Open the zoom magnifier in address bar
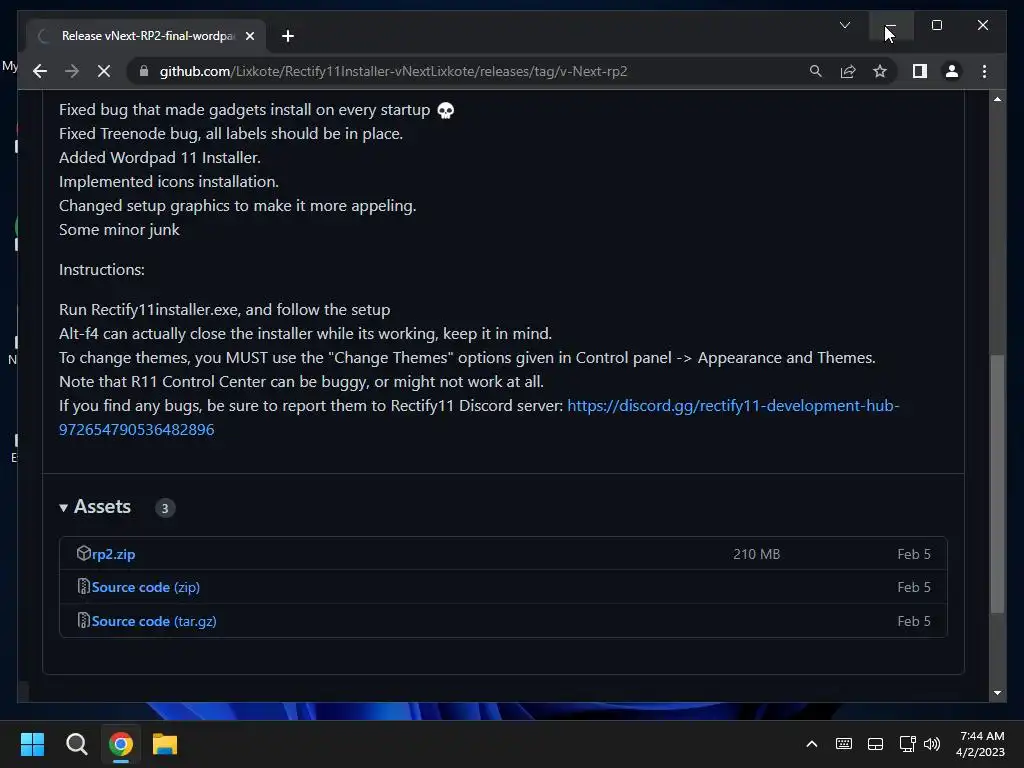Image resolution: width=1024 pixels, height=768 pixels. [x=816, y=71]
